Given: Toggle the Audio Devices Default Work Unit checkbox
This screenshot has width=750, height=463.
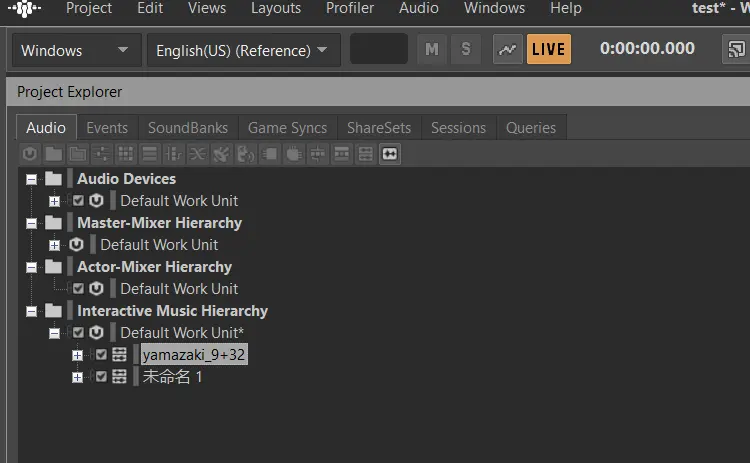Looking at the screenshot, I should (78, 201).
